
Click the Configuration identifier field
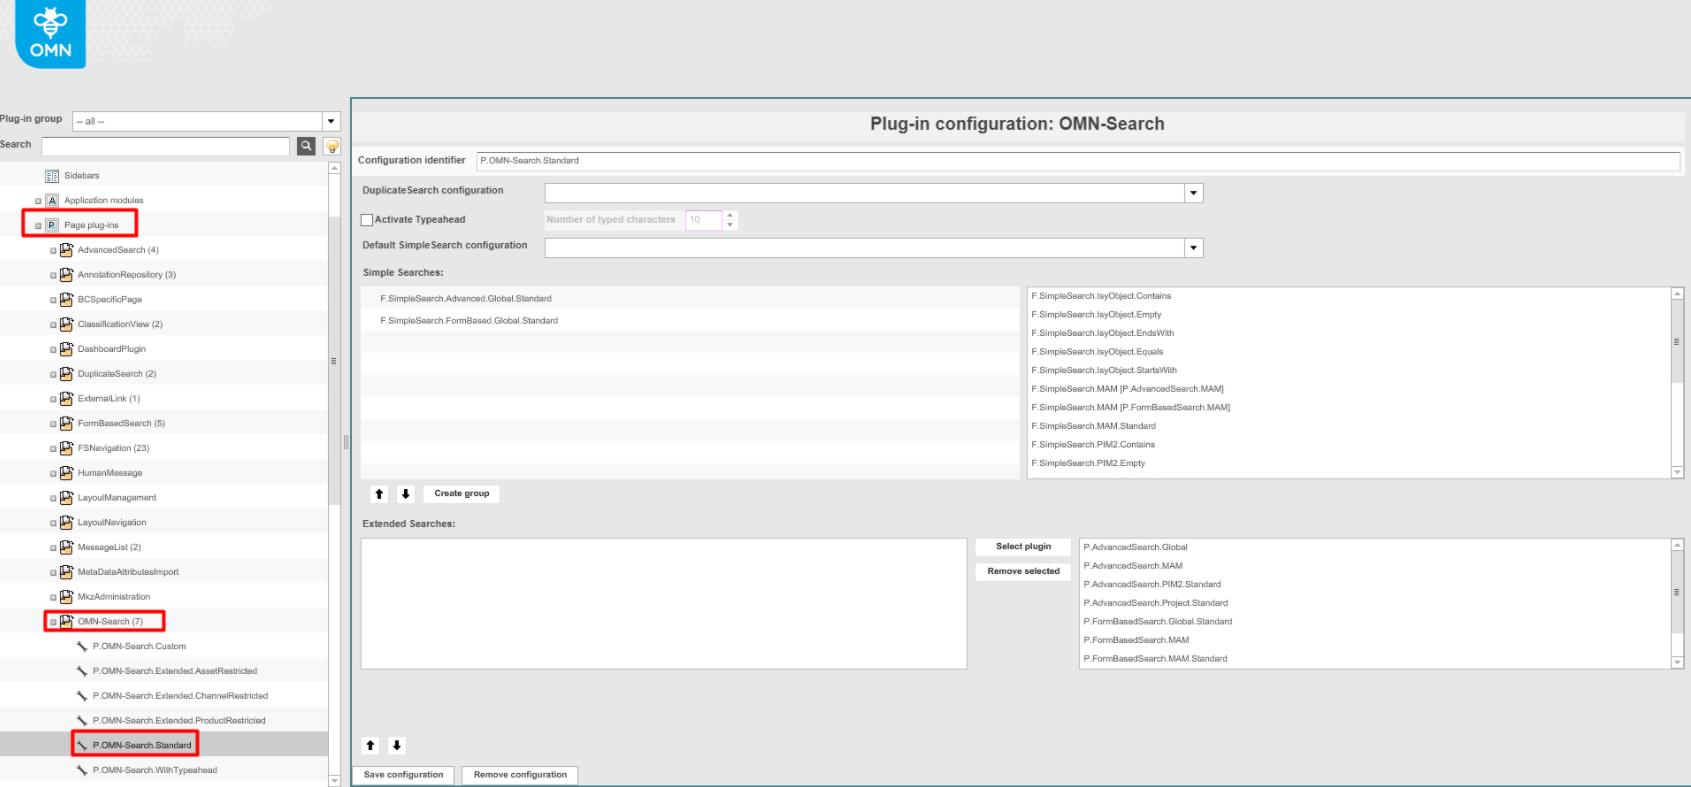pyautogui.click(x=1078, y=161)
